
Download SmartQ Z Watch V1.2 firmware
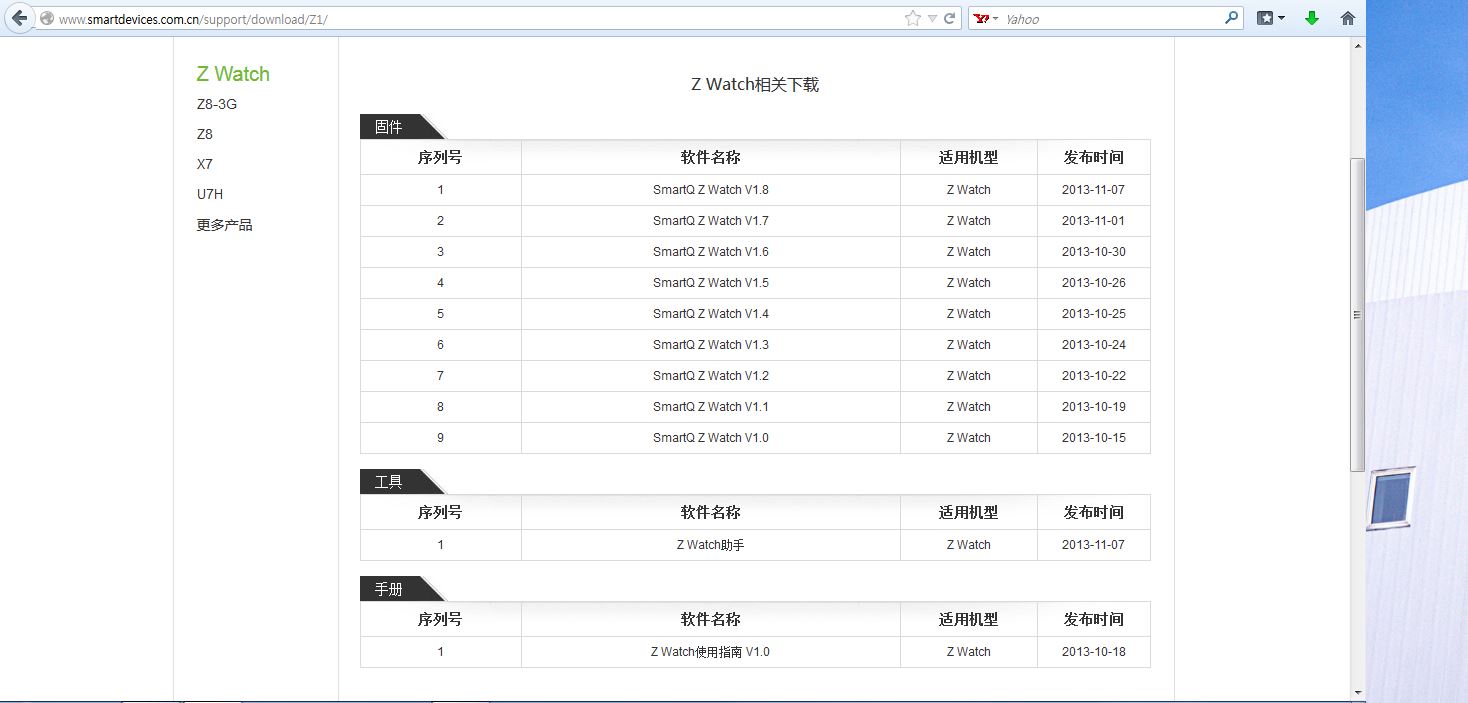click(711, 376)
